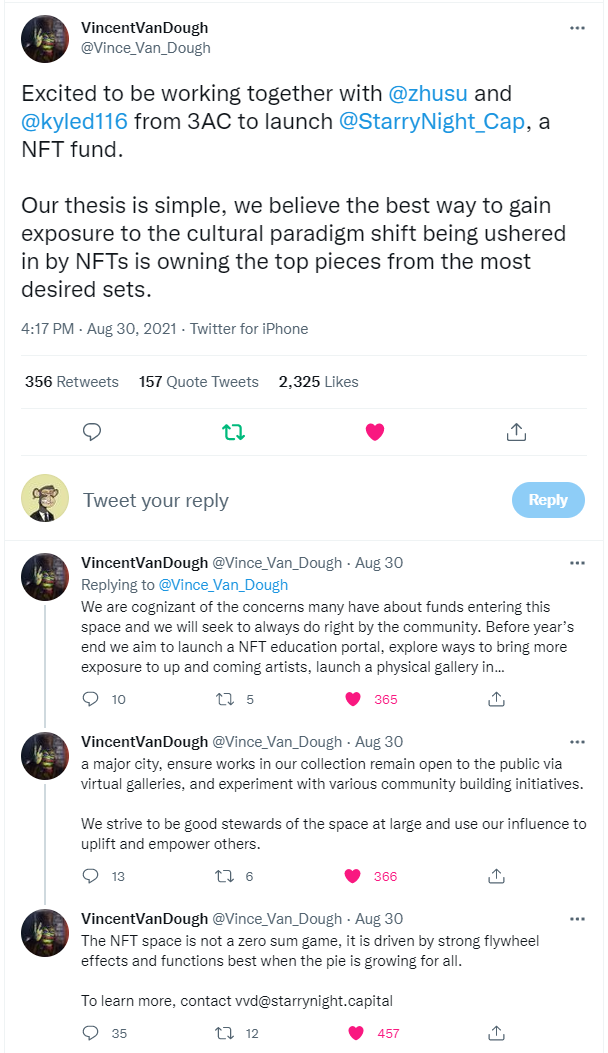View the 157 Quote Tweets list
Viewport: 608px width, 1053px height.
(198, 382)
